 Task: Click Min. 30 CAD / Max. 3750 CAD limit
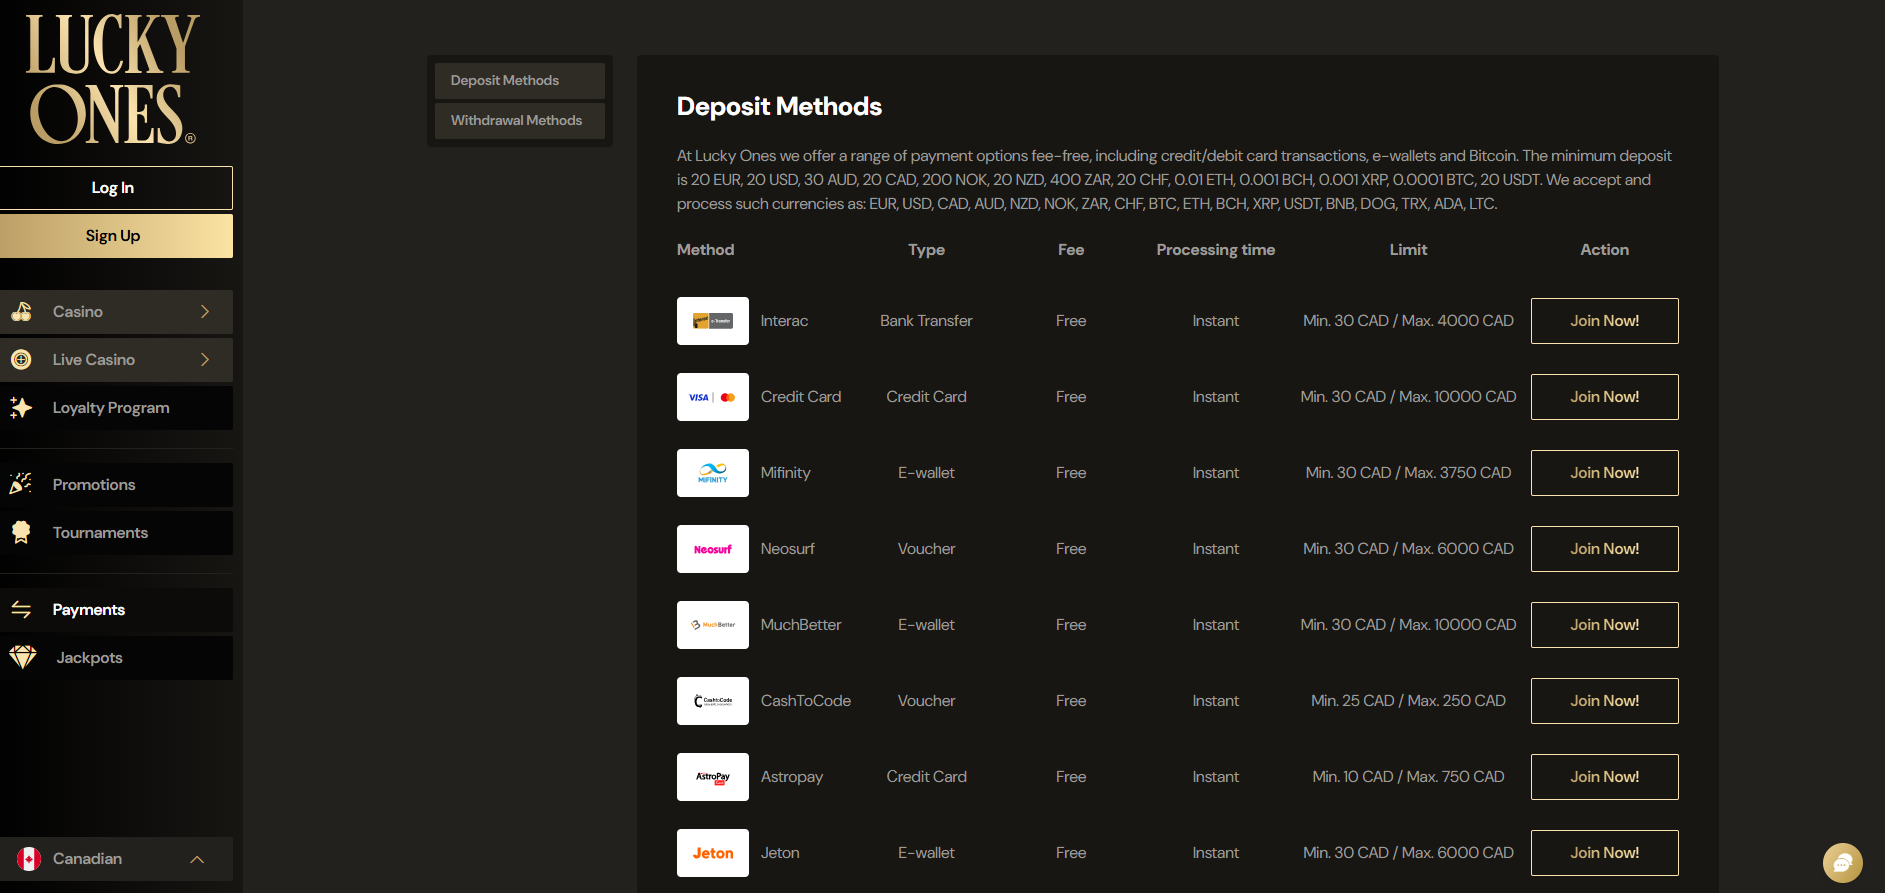pyautogui.click(x=1408, y=473)
